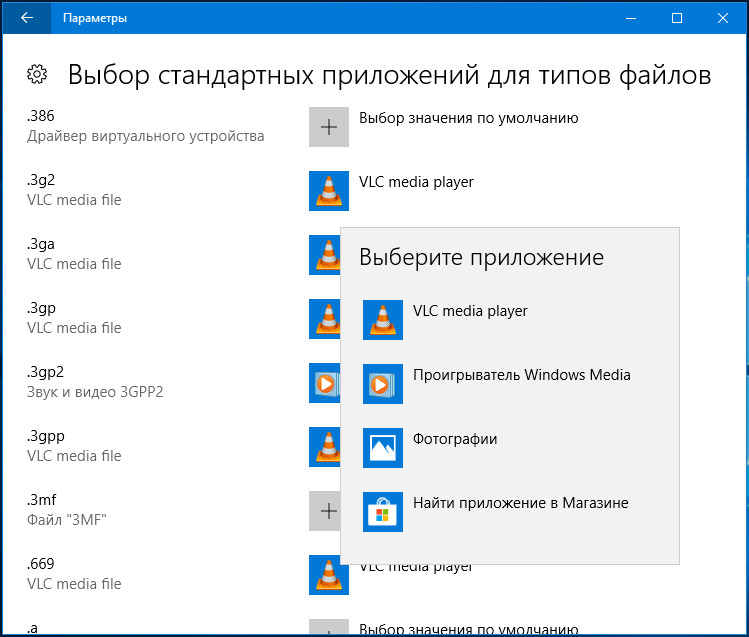Click the plus icon for .3mf
The width and height of the screenshot is (749, 637).
(x=325, y=511)
